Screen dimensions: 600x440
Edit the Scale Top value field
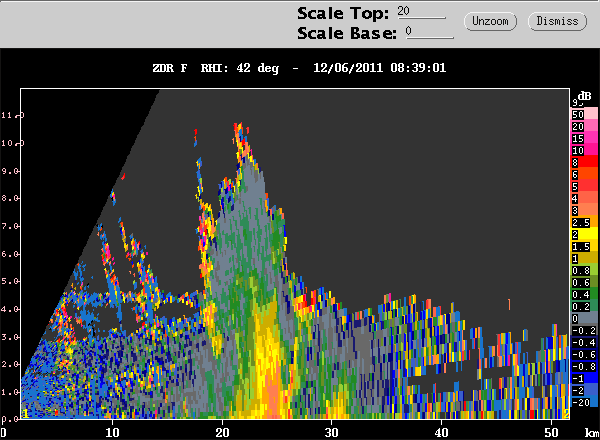pyautogui.click(x=421, y=12)
